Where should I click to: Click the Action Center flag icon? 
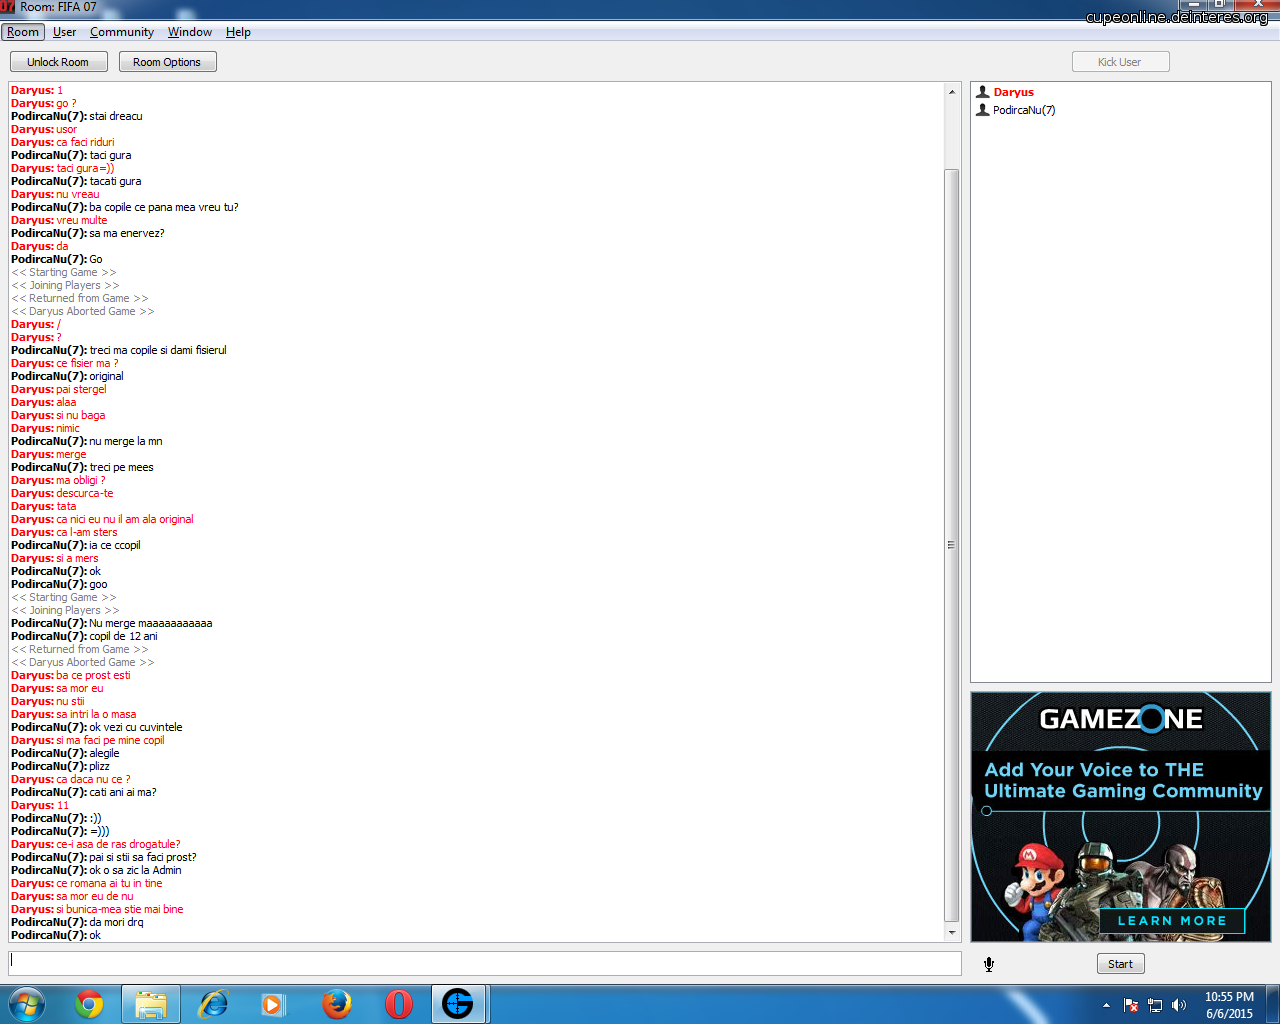[x=1131, y=1005]
